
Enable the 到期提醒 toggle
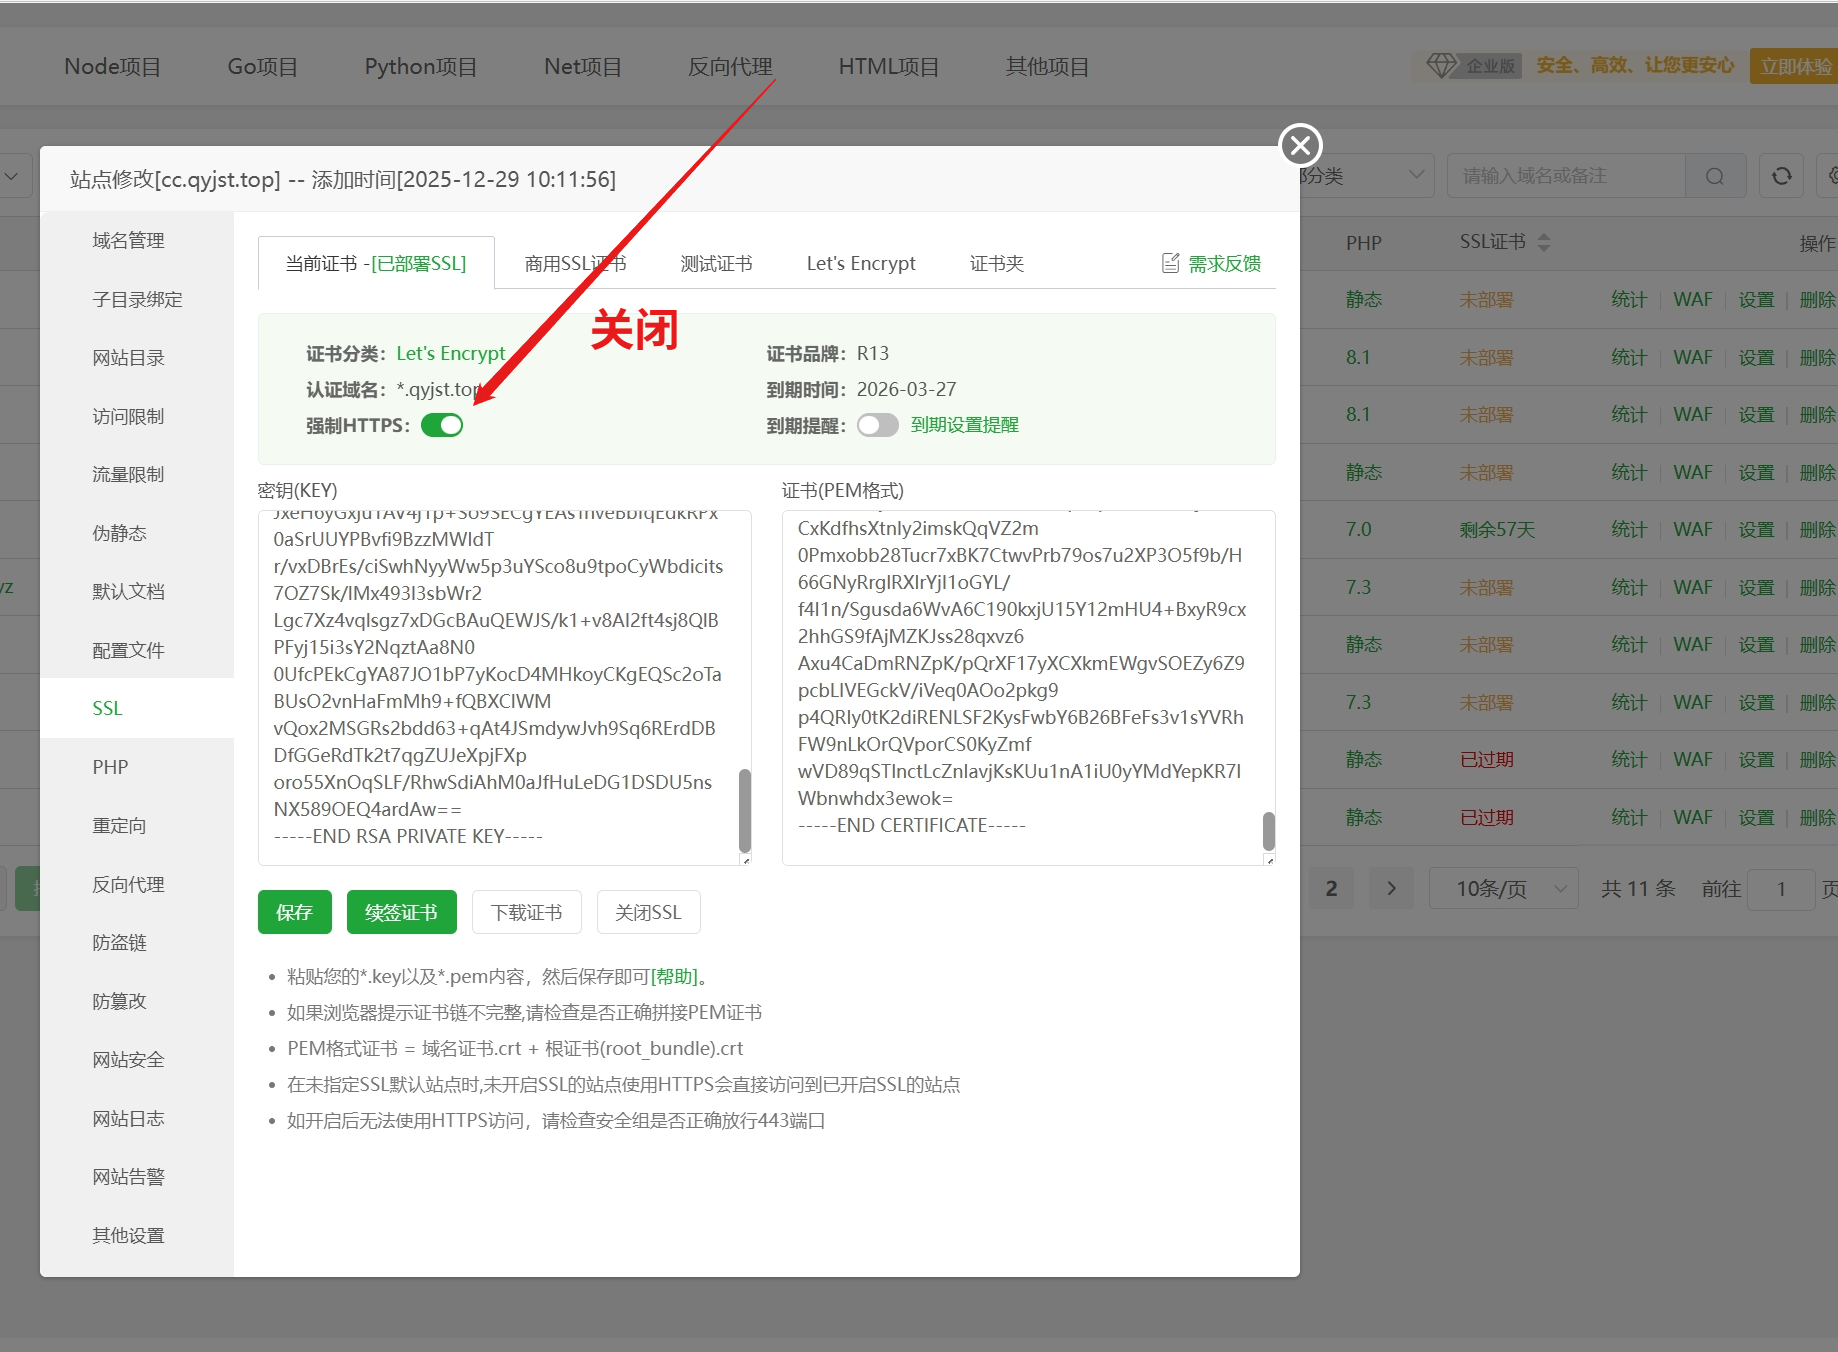click(x=877, y=425)
